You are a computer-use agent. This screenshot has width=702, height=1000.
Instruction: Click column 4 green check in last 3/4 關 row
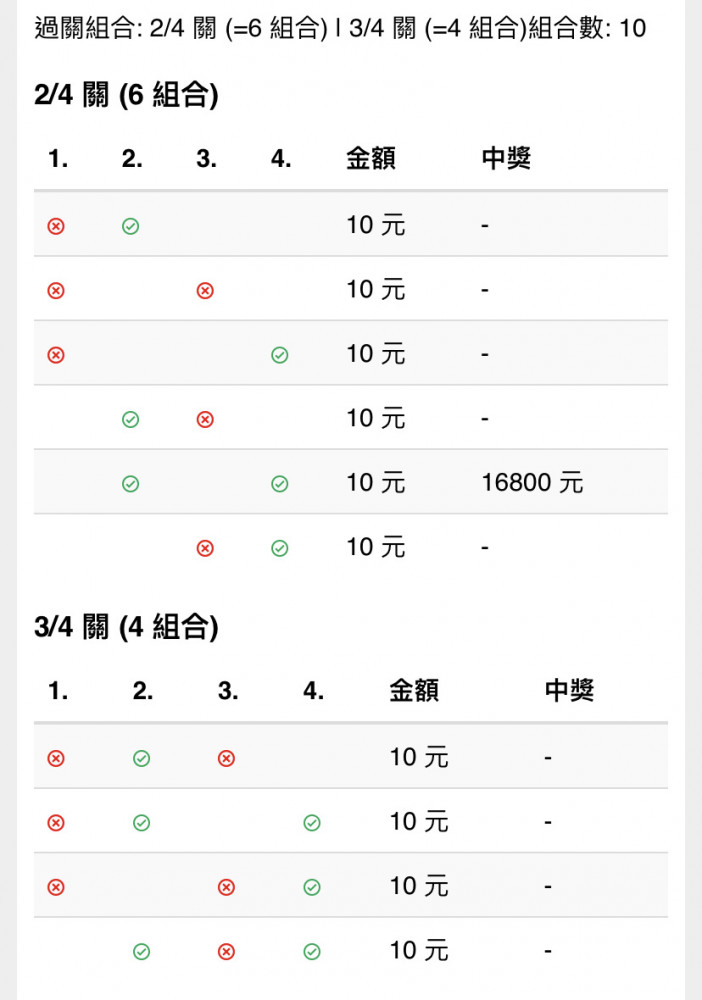(312, 952)
